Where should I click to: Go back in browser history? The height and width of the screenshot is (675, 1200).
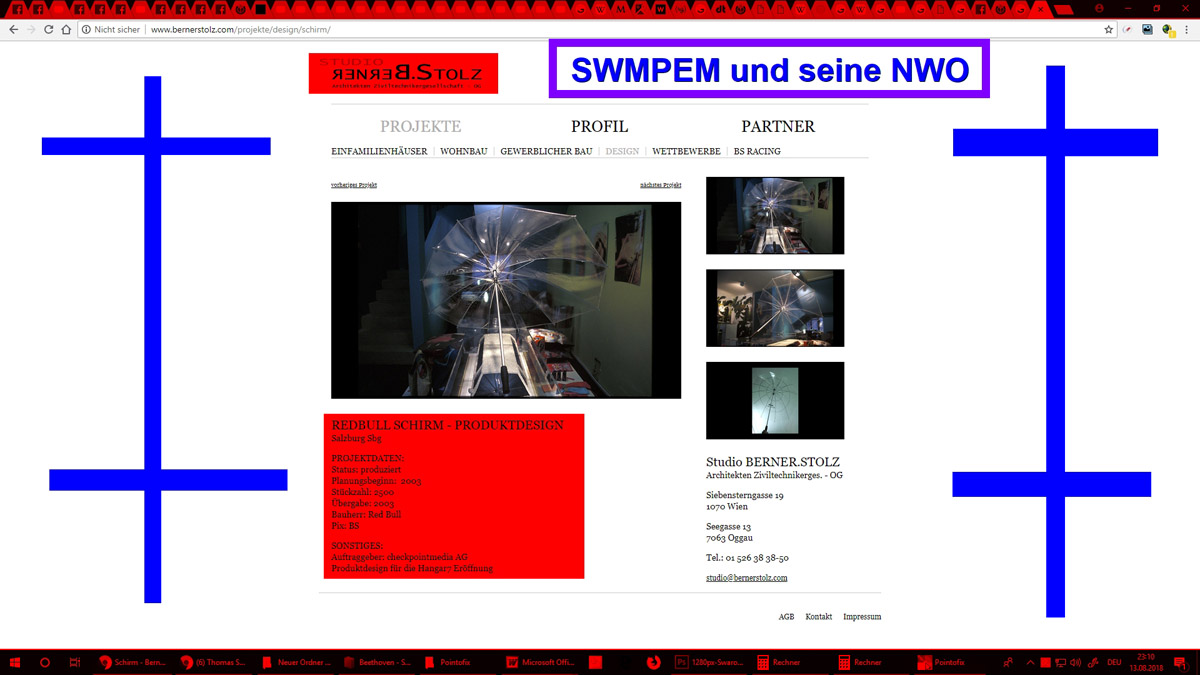tap(14, 30)
